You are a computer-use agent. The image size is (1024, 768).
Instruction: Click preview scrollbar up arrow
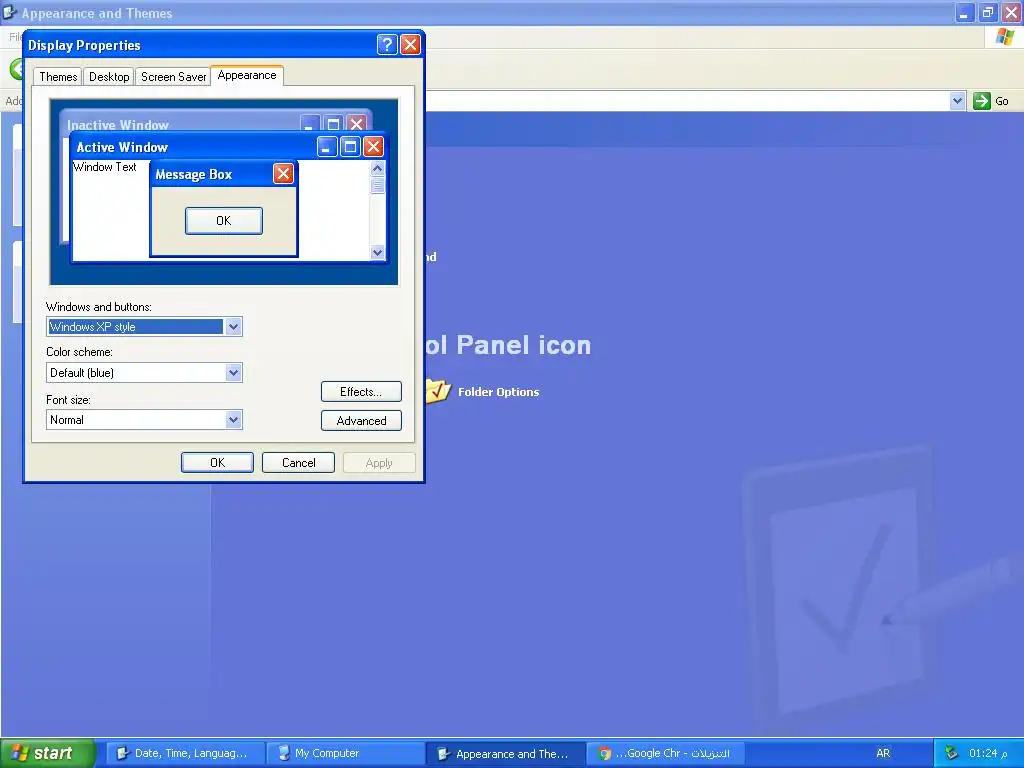coord(377,168)
